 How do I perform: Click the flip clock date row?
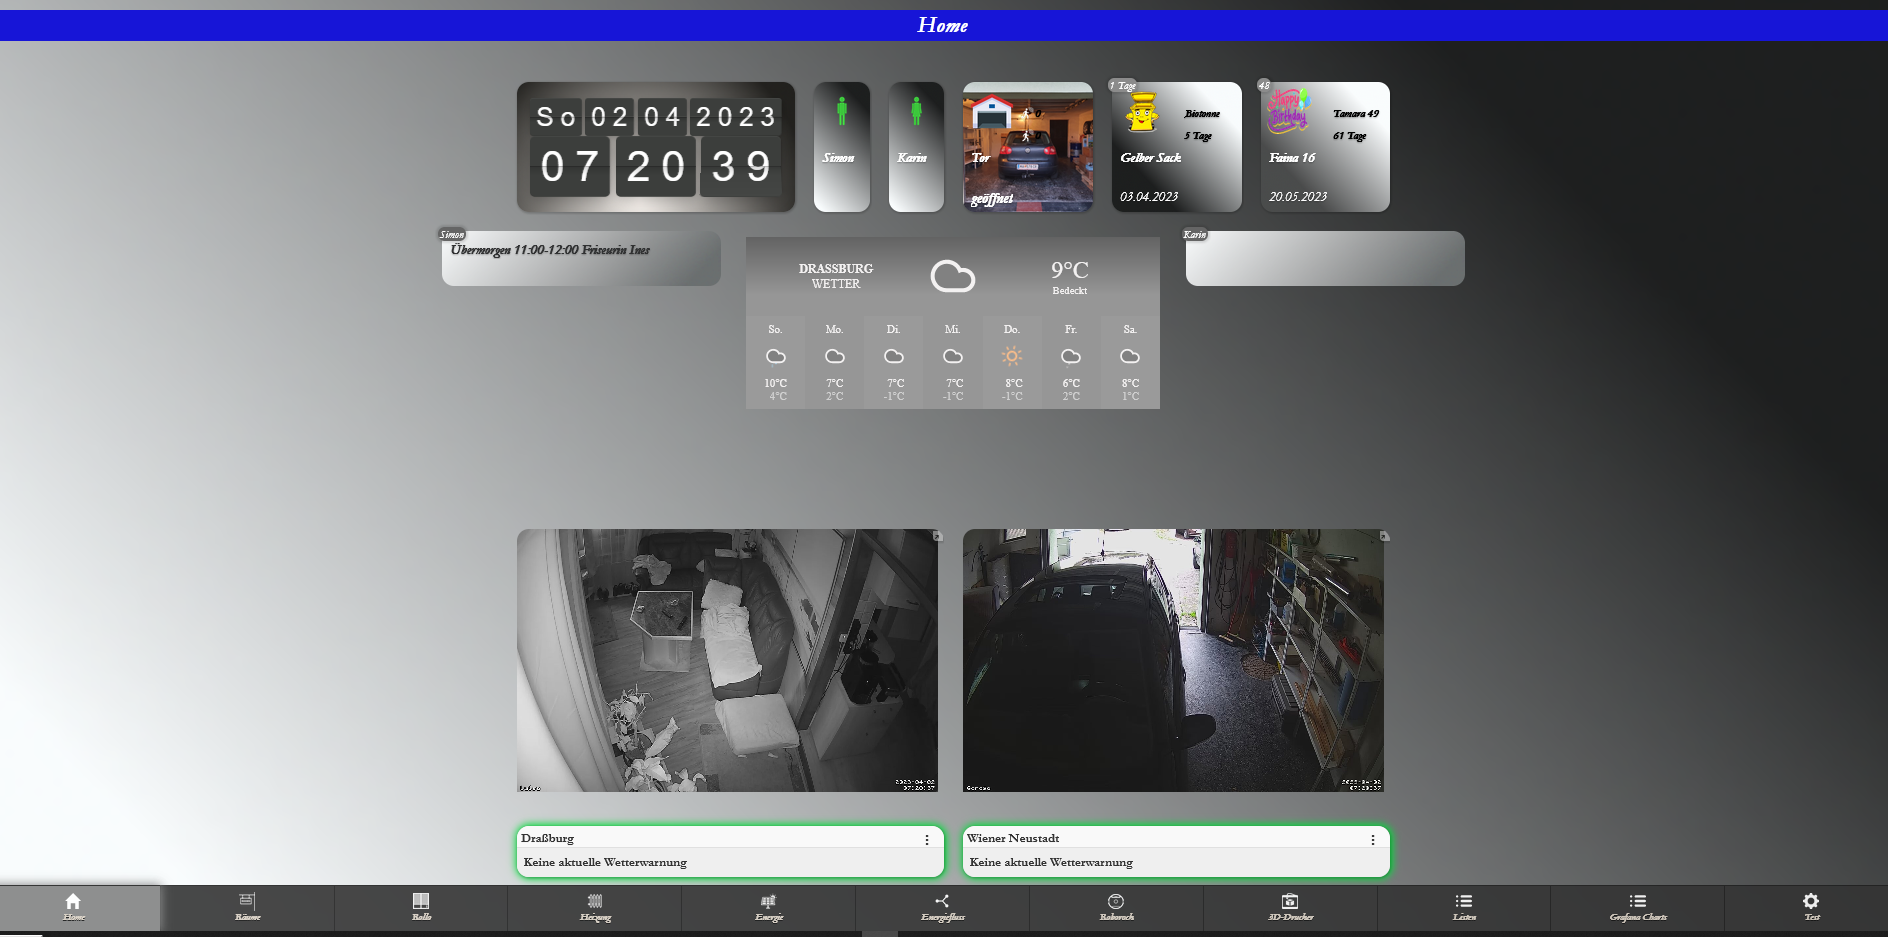[x=656, y=117]
